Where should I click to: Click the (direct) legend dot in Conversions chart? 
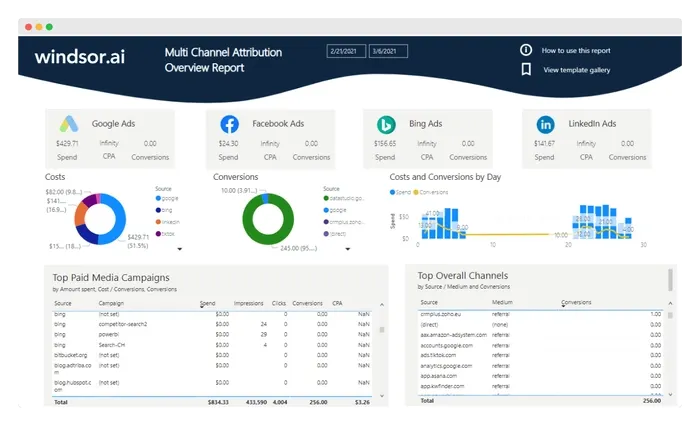pyautogui.click(x=326, y=234)
